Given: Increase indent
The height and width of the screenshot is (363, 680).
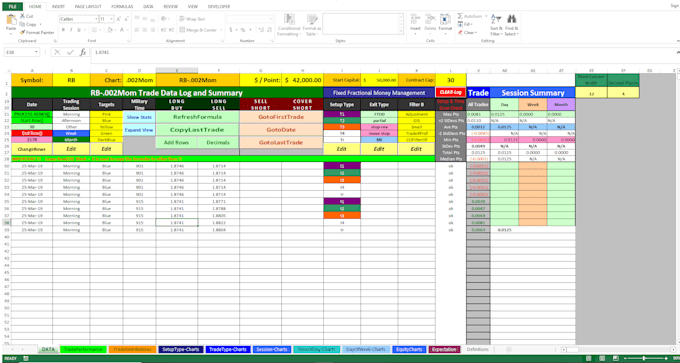Looking at the screenshot, I should tap(170, 30).
